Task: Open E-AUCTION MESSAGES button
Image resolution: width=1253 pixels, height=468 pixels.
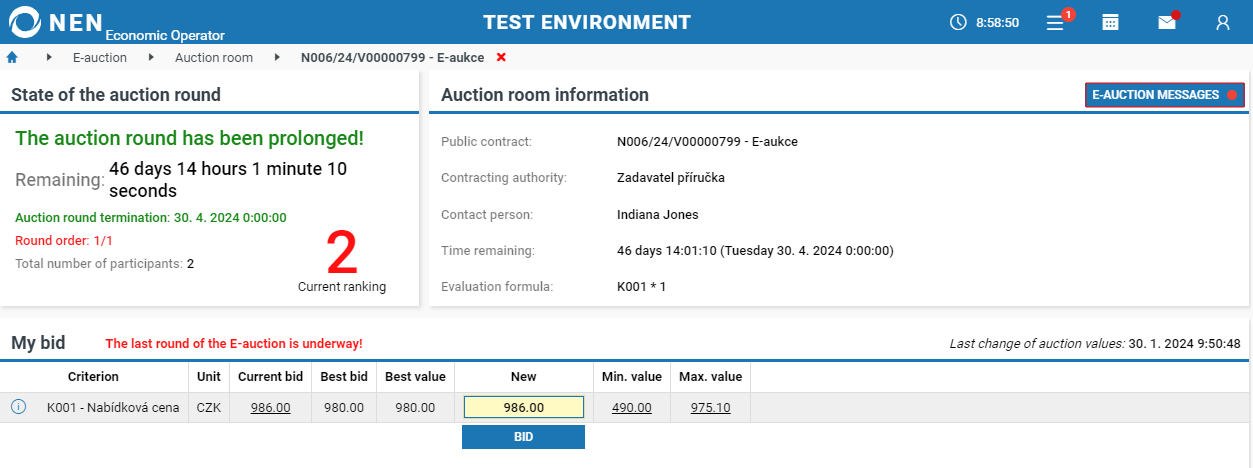Action: click(x=1164, y=95)
